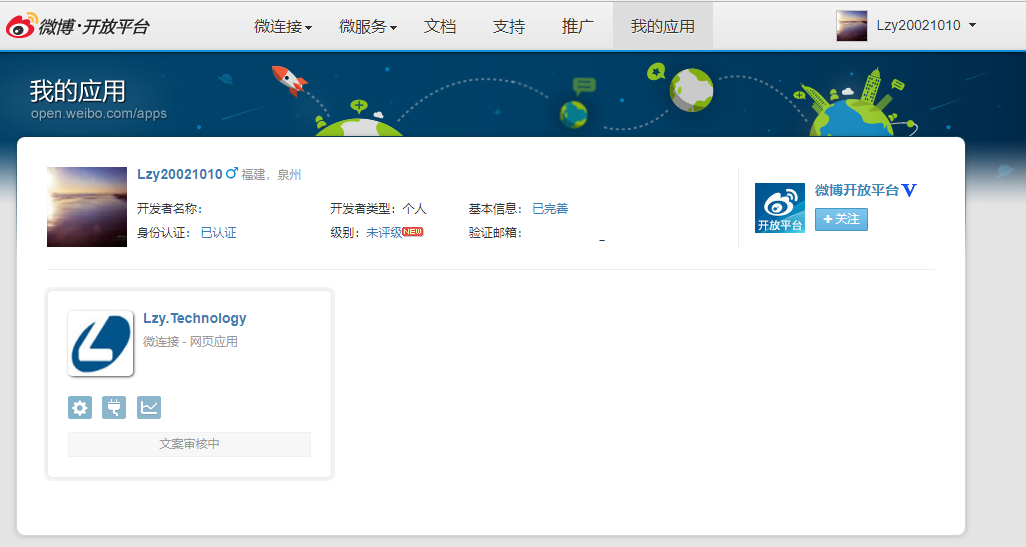This screenshot has width=1026, height=547.
Task: Click the Weibo open platform logo
Action: click(77, 26)
